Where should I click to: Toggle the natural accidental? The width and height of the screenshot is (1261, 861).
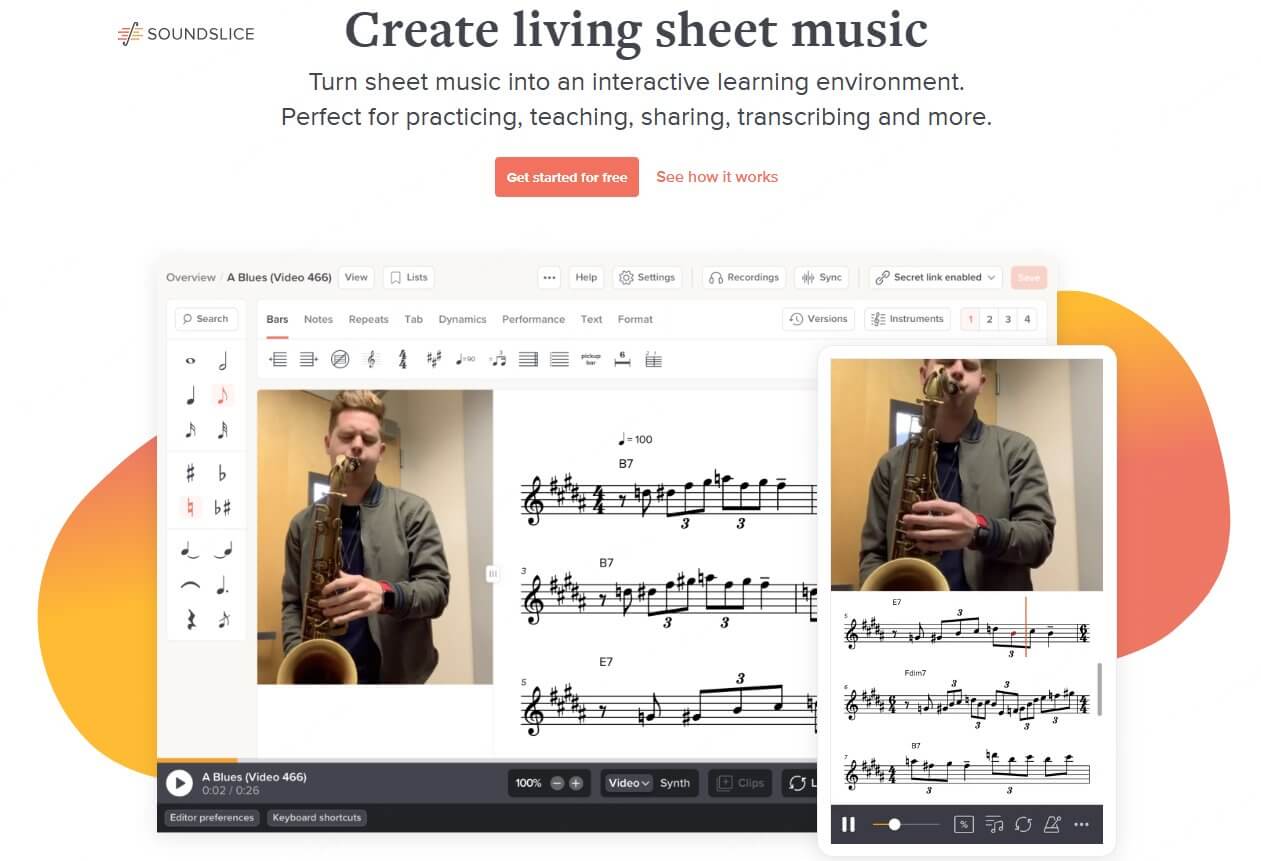point(190,507)
